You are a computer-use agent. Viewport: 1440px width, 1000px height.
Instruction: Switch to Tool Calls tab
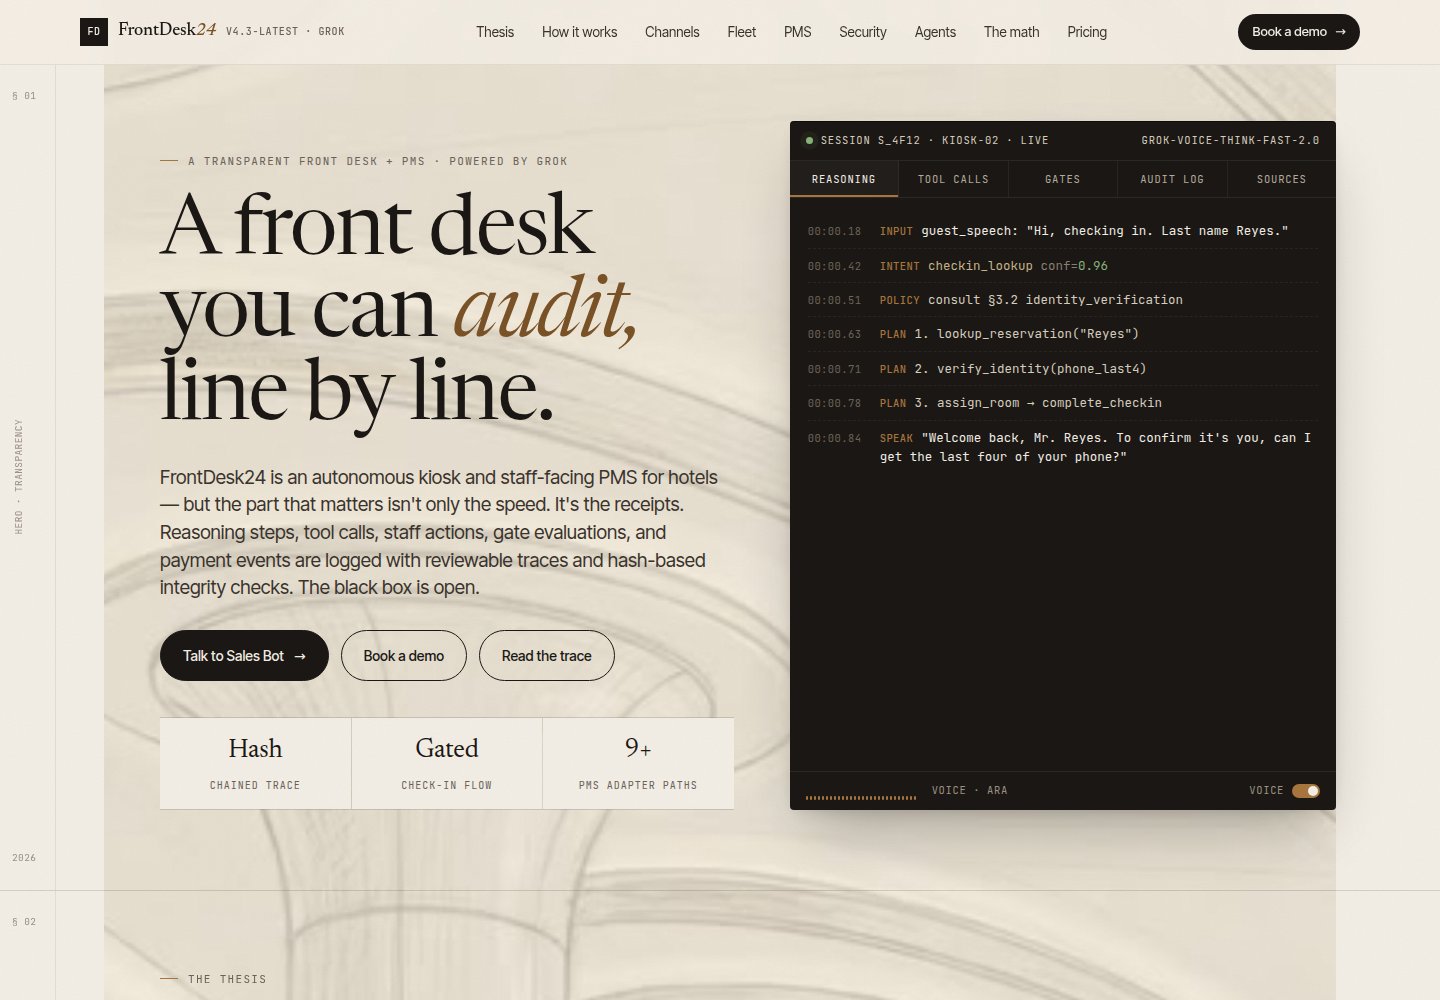pyautogui.click(x=953, y=179)
